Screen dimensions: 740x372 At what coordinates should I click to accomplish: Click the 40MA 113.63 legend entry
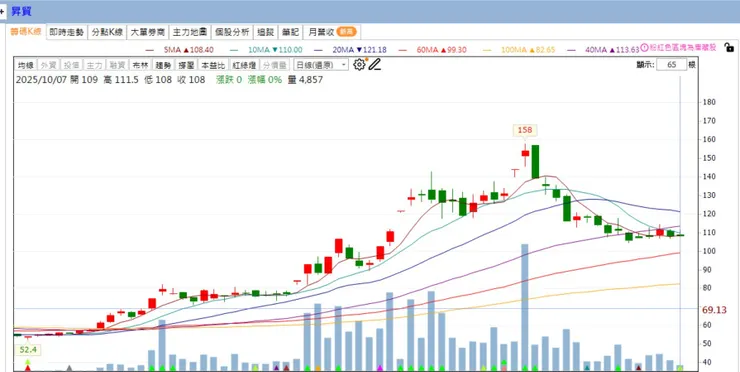605,50
